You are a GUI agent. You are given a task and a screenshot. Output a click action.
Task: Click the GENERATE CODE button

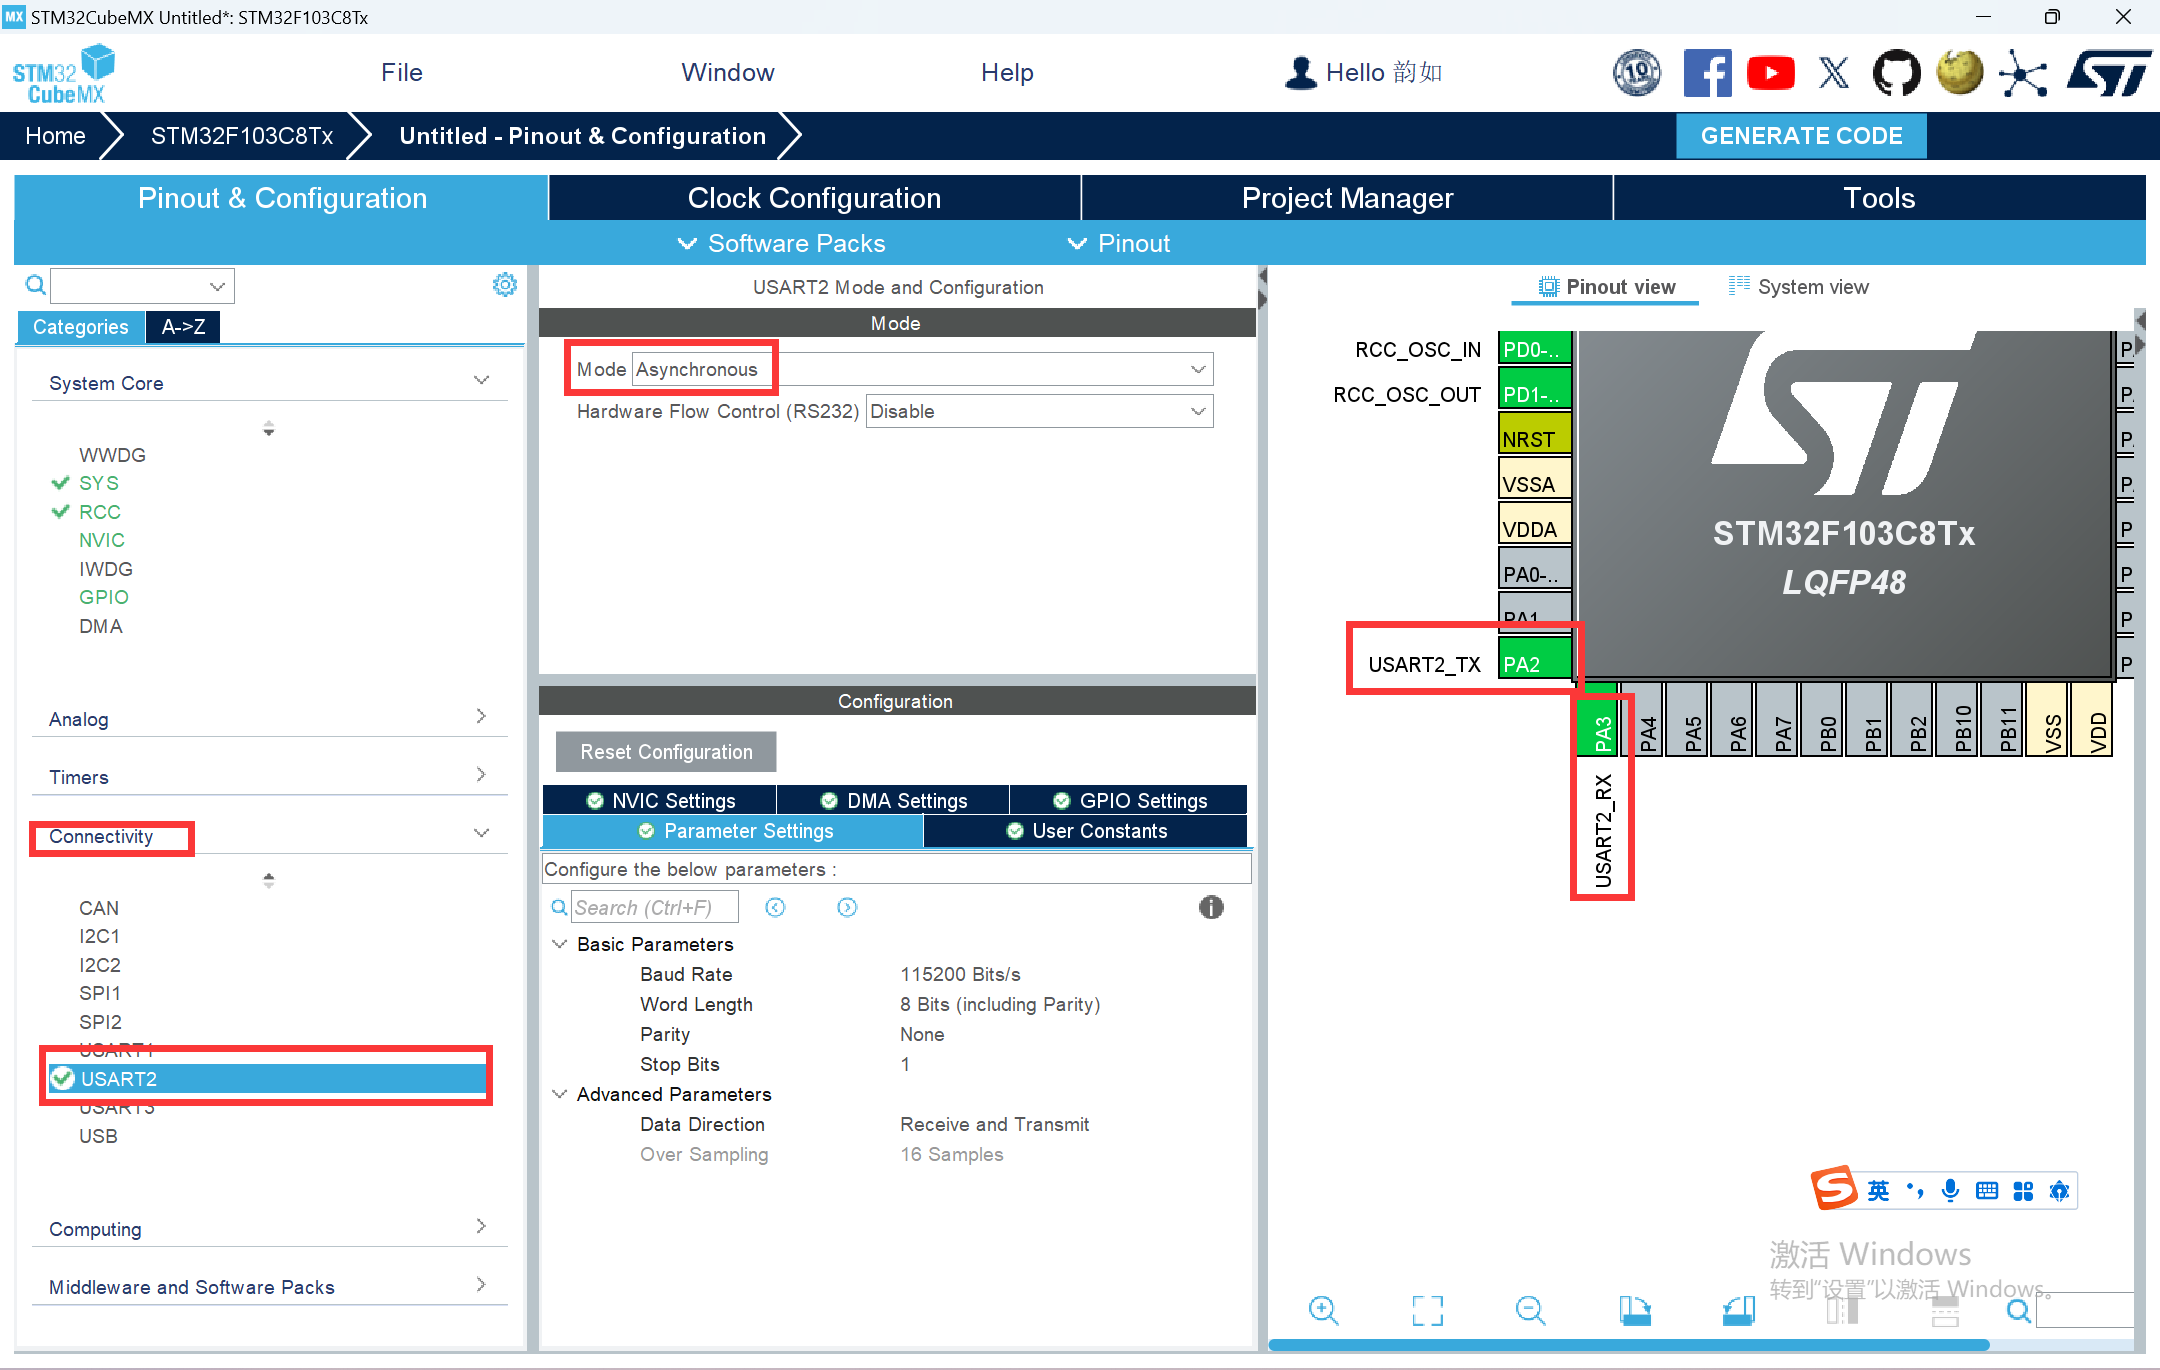[x=1801, y=136]
